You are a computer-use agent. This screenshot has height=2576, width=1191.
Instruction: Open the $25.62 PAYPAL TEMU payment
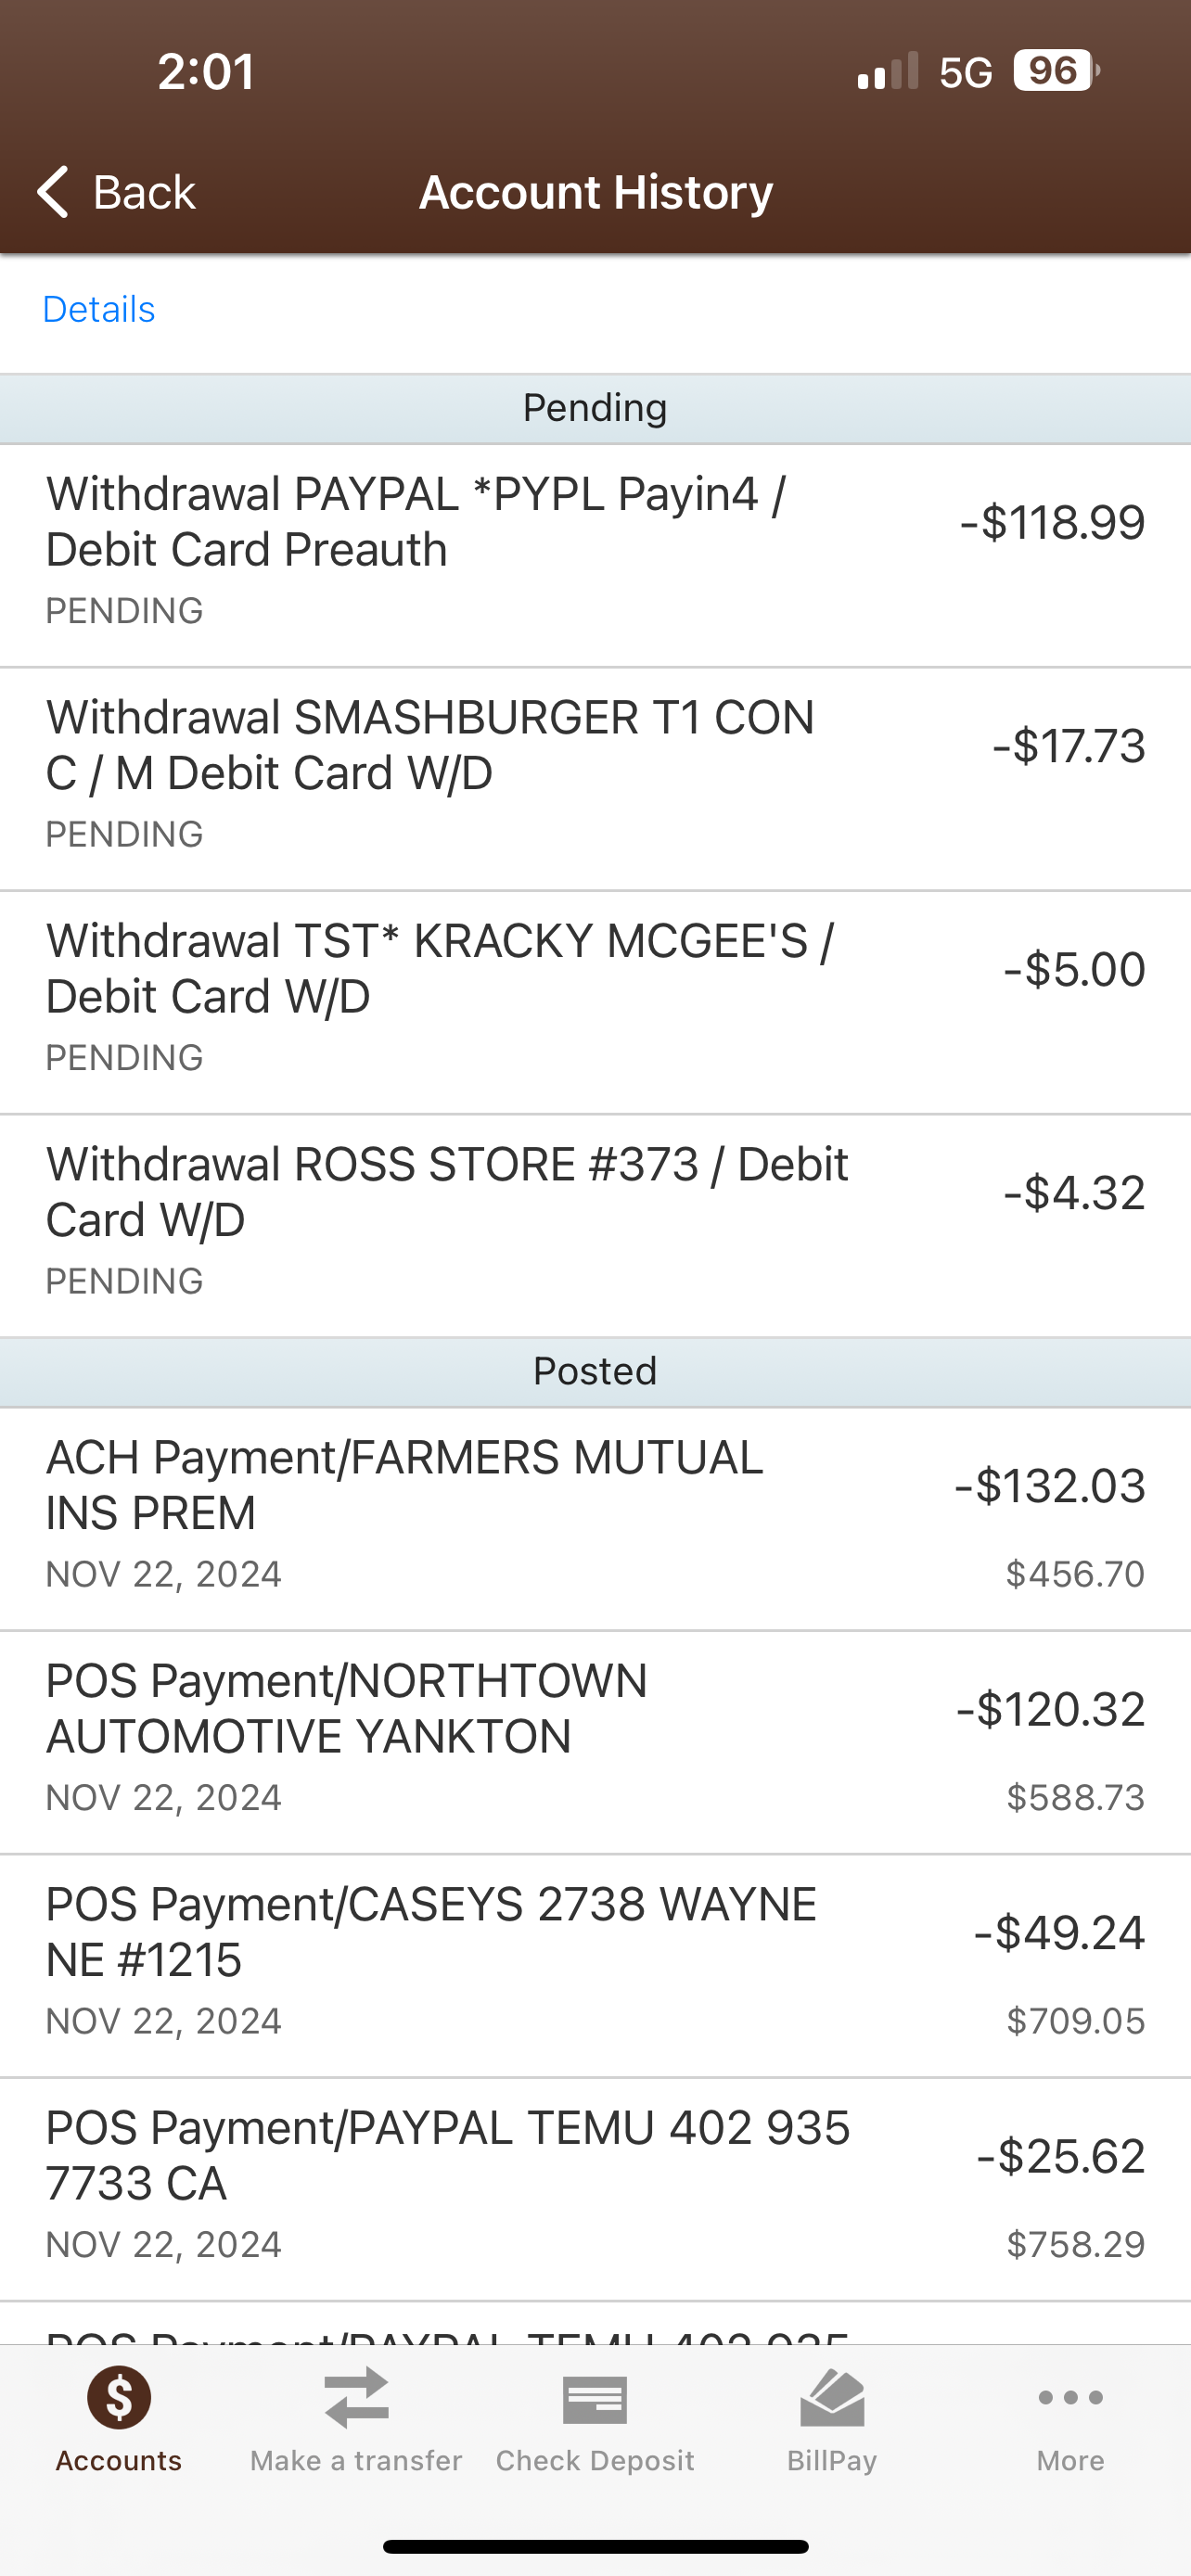pyautogui.click(x=595, y=2189)
